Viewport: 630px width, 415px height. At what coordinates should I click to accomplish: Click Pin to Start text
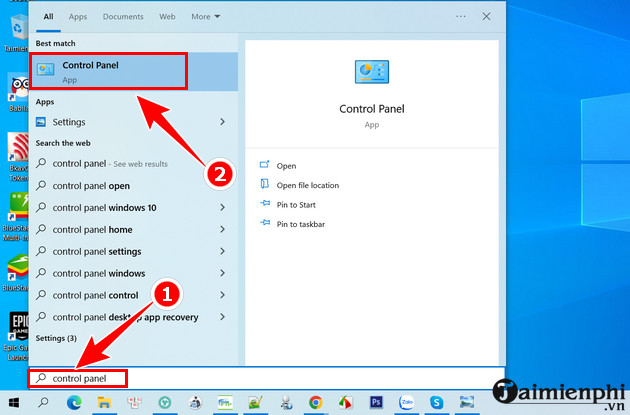296,205
